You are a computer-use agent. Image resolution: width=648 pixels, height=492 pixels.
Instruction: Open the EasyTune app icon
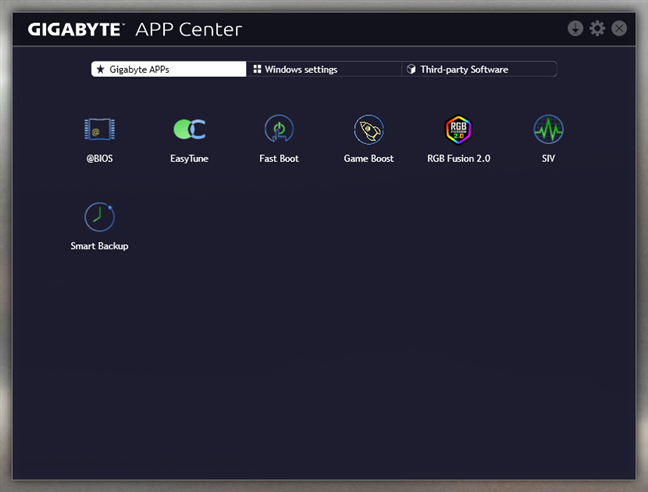click(x=189, y=129)
